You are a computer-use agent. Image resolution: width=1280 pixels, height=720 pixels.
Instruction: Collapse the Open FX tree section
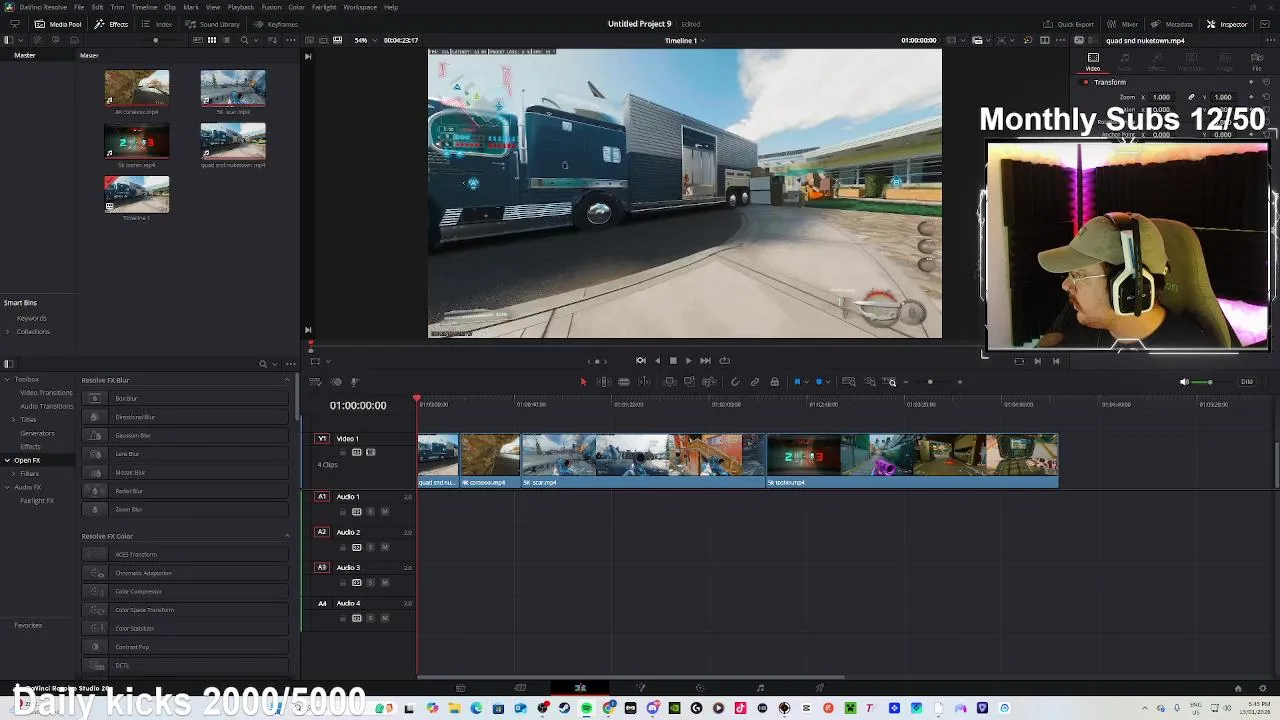point(7,460)
